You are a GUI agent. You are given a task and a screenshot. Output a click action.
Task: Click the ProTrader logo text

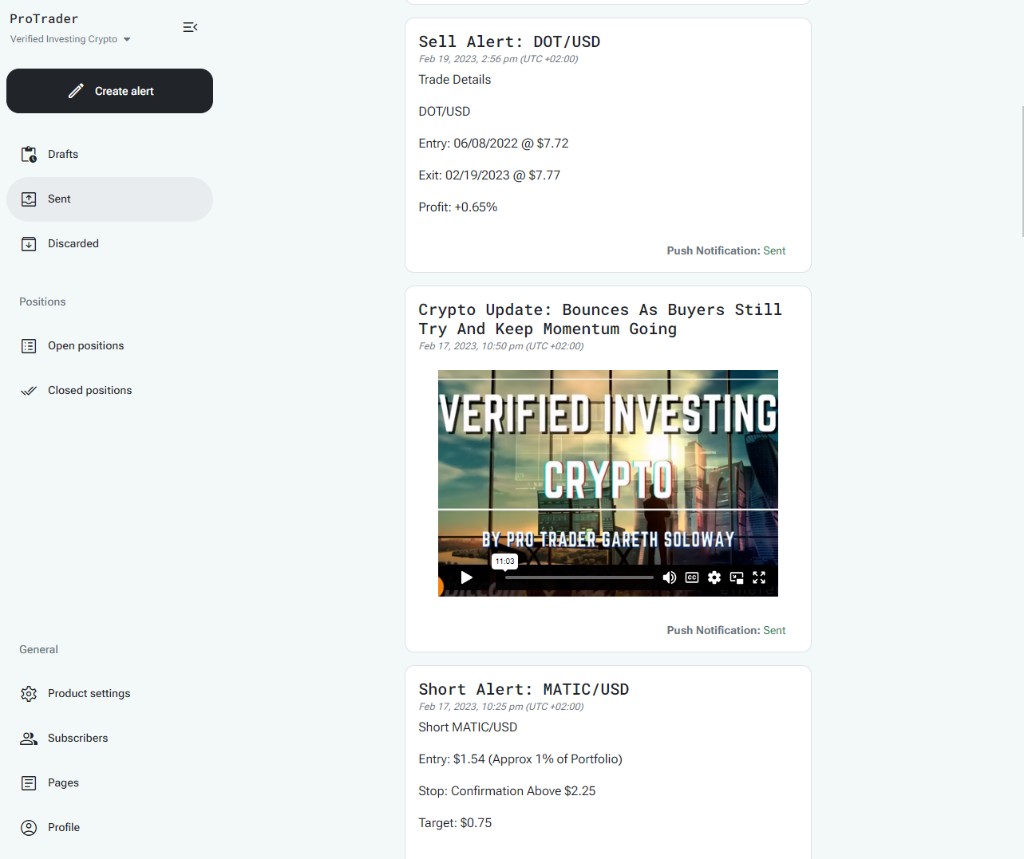coord(44,18)
